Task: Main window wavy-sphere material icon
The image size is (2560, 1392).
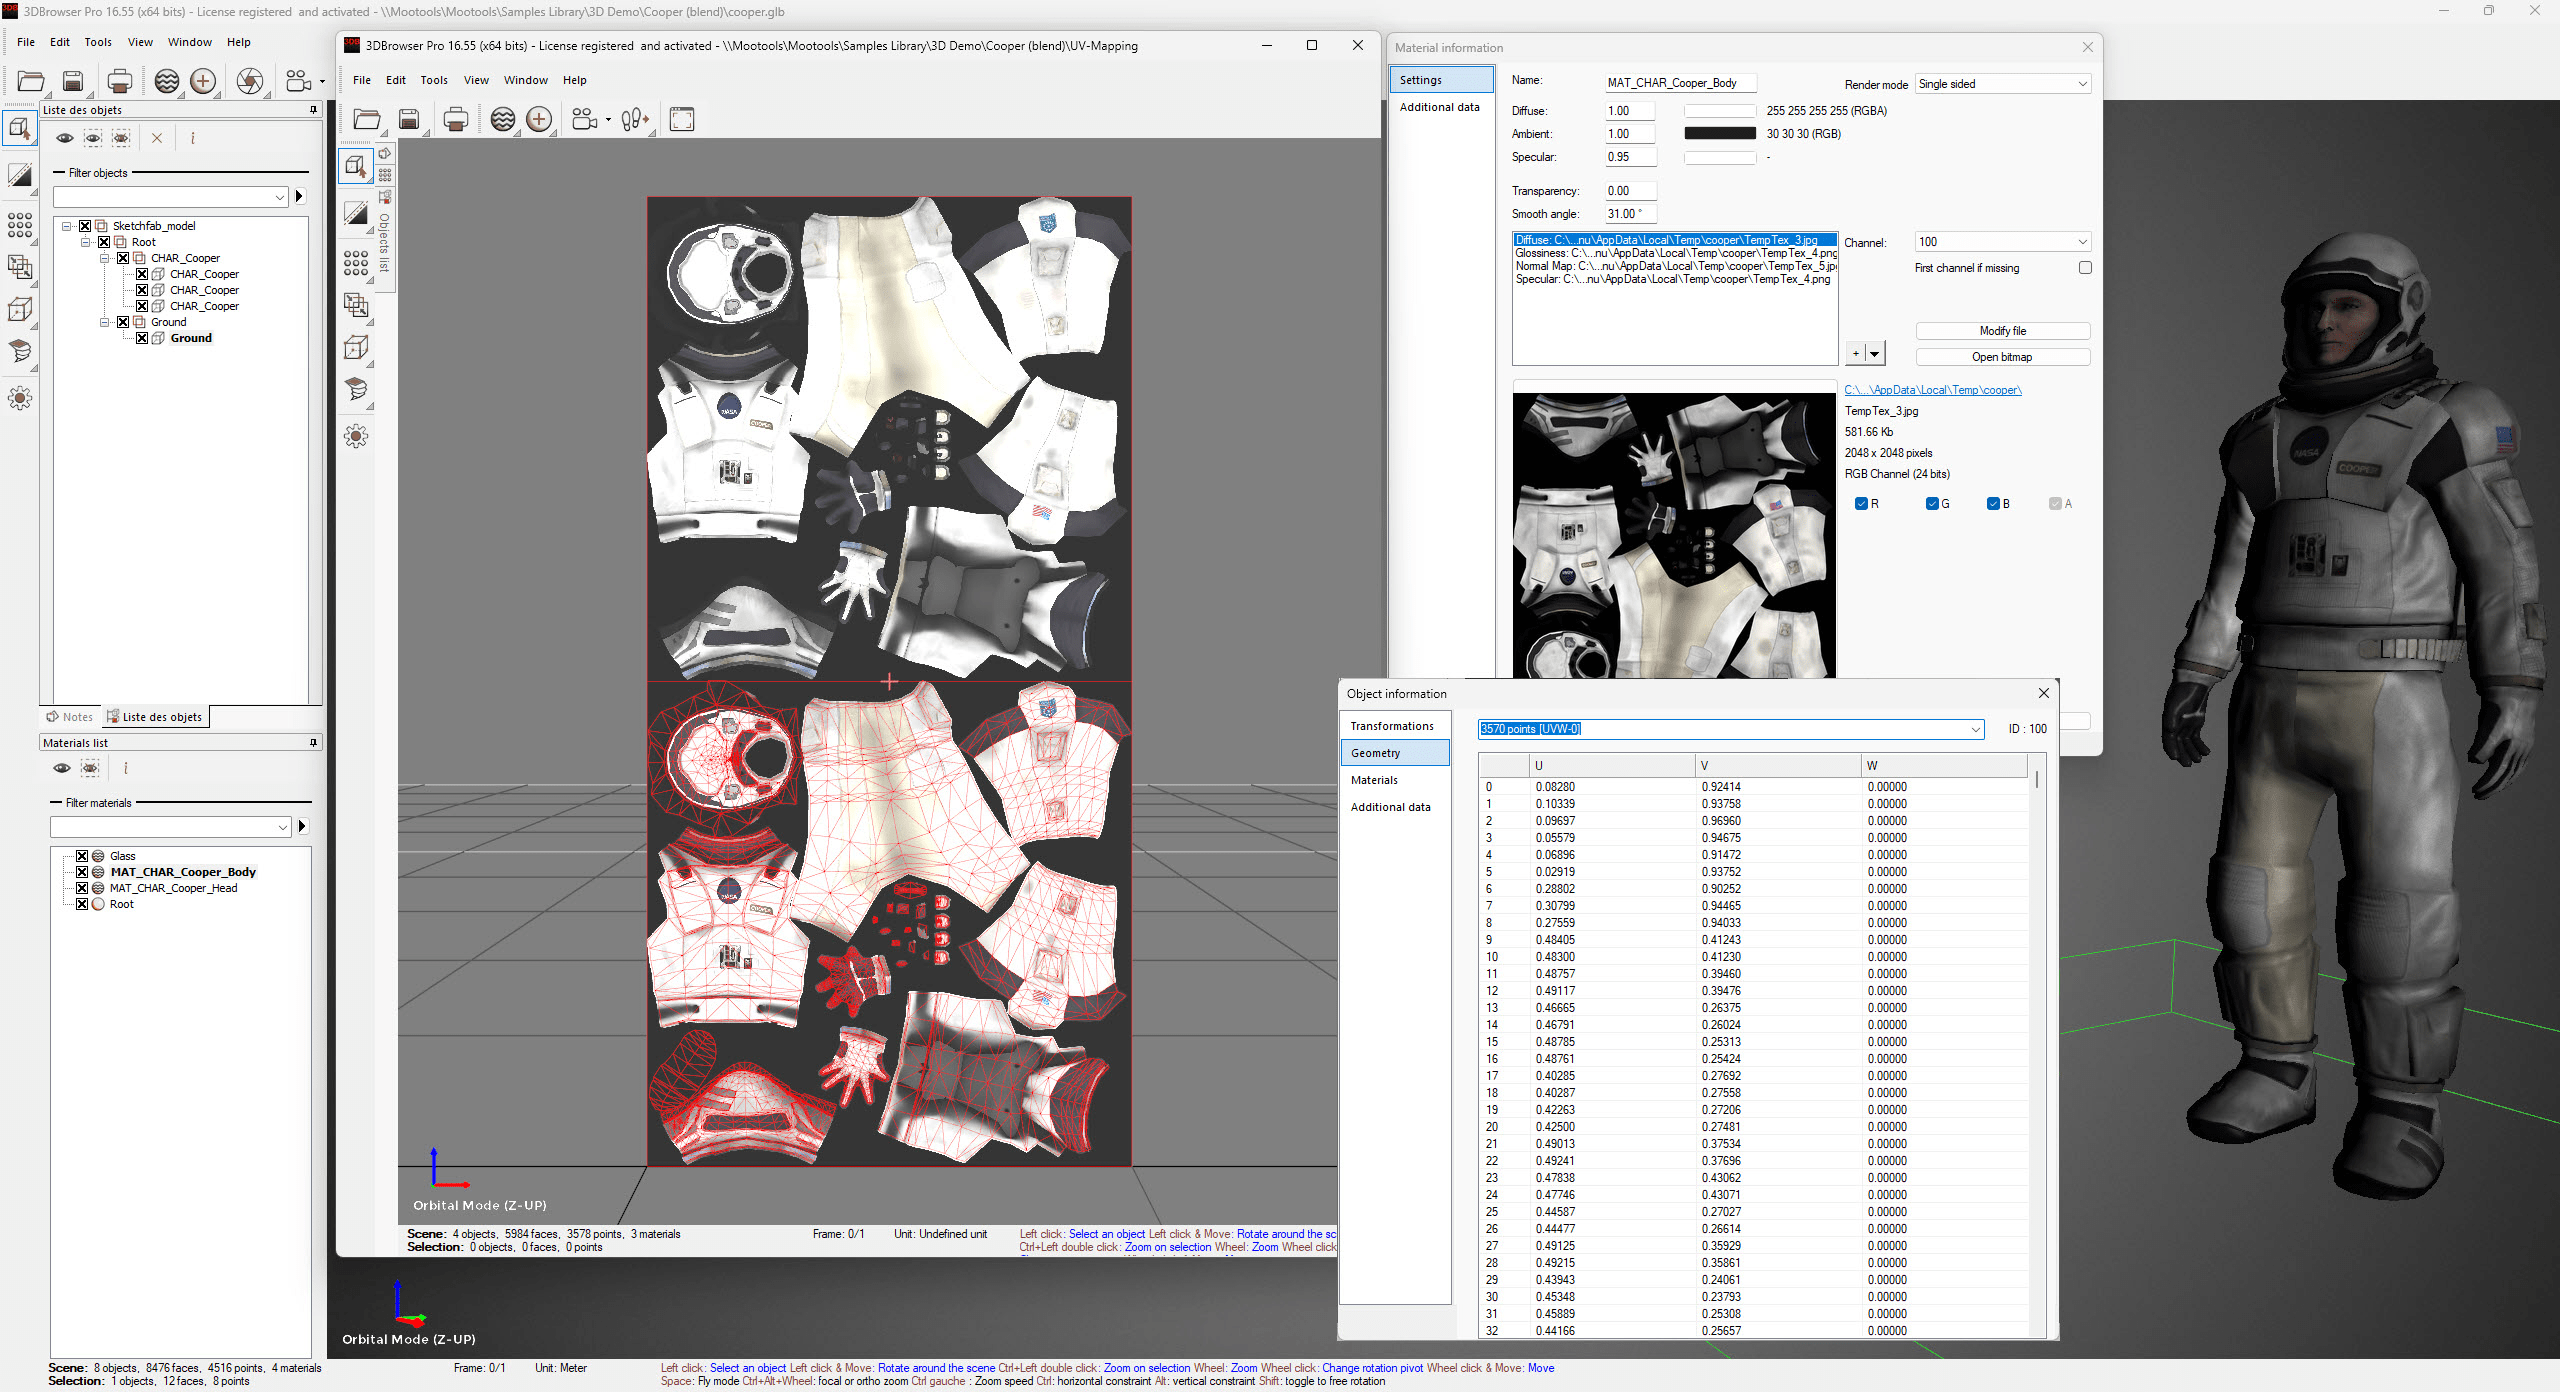Action: tap(167, 81)
